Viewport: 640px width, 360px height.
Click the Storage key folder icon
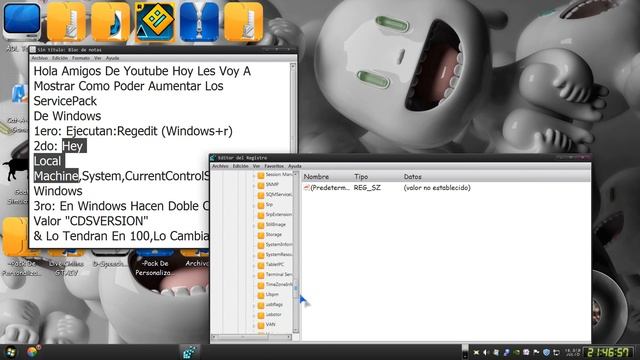click(x=261, y=235)
